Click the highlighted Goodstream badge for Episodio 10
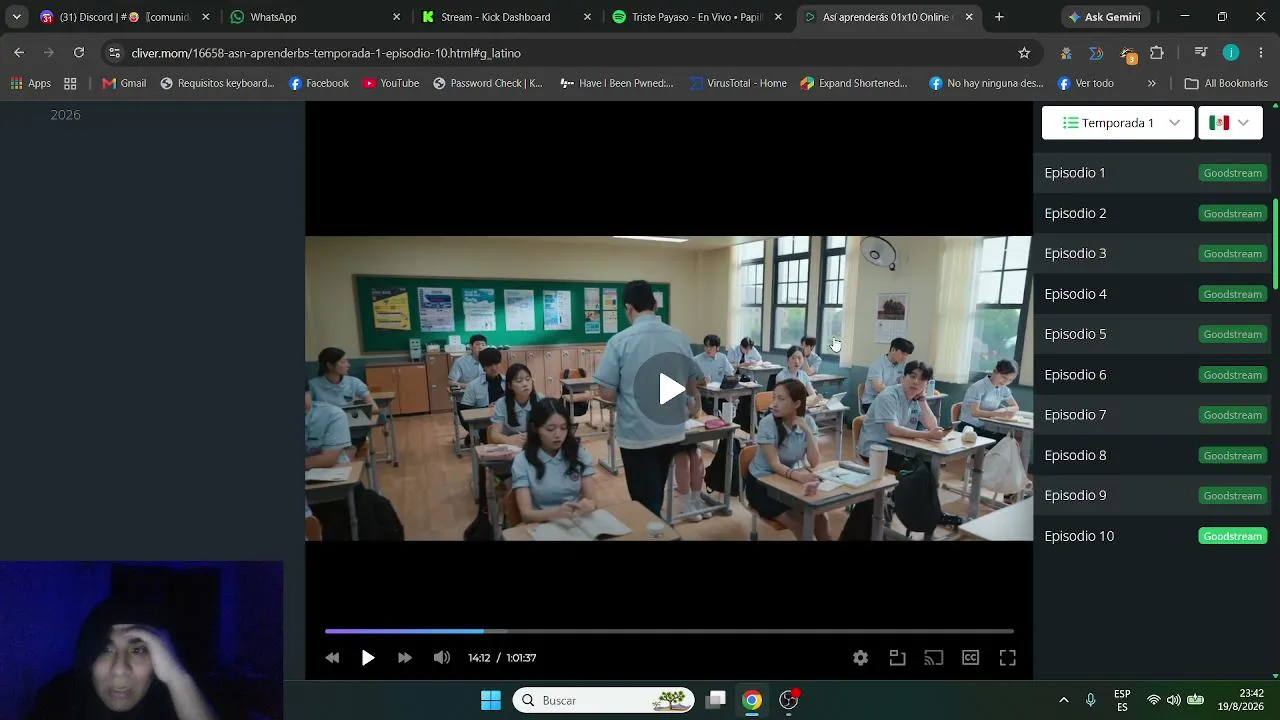 pyautogui.click(x=1232, y=536)
